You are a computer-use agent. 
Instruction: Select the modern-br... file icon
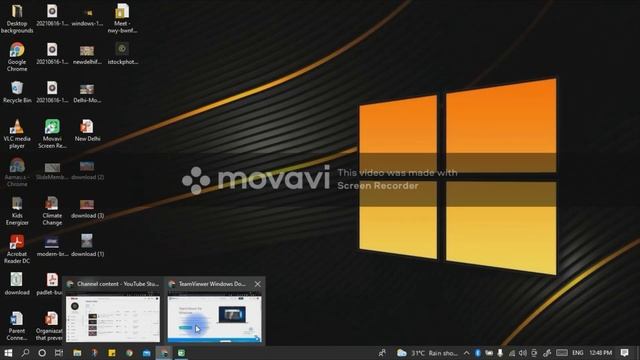[x=52, y=245]
